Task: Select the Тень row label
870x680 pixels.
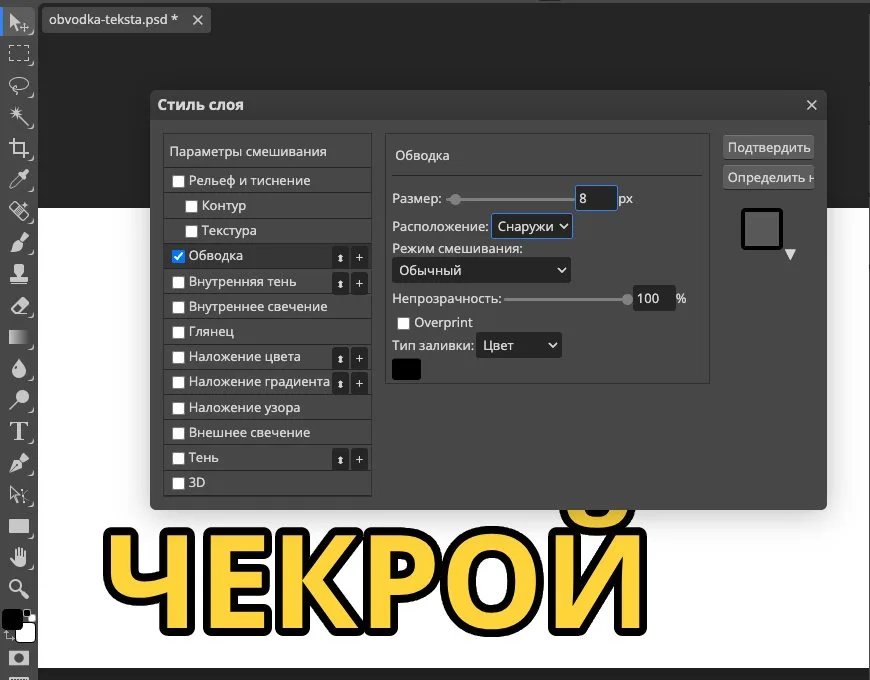Action: [x=203, y=458]
